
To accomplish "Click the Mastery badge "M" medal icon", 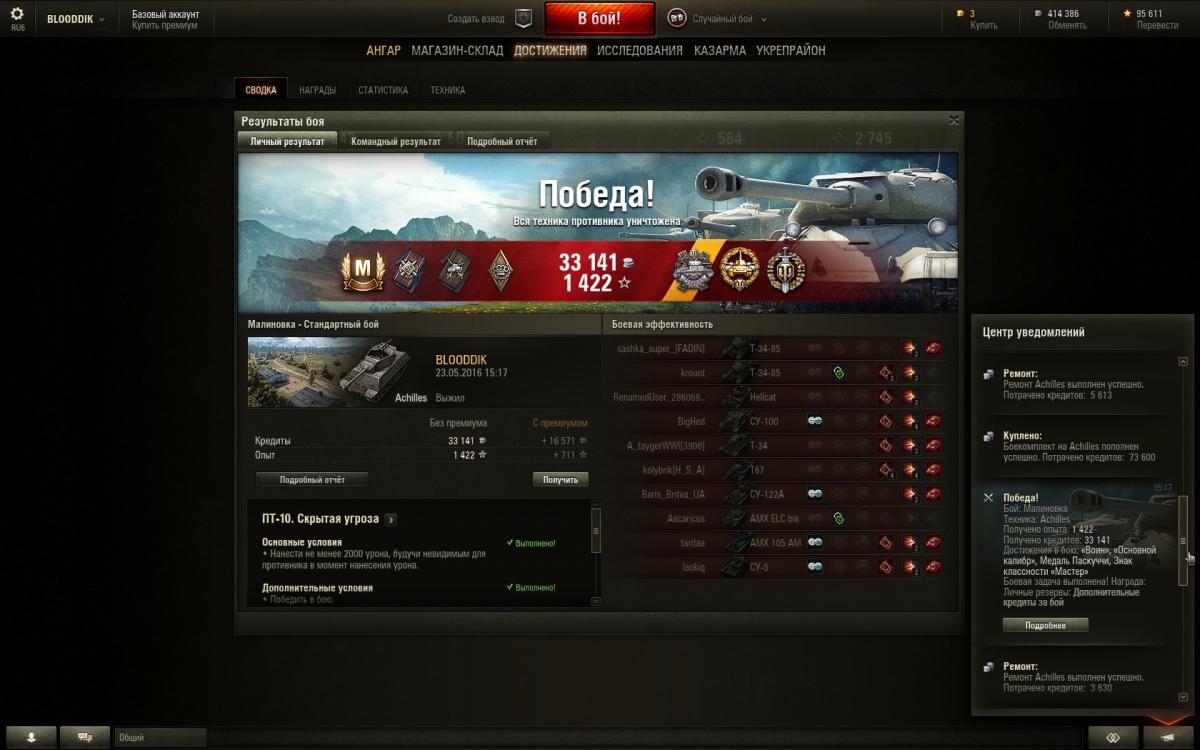I will 363,271.
